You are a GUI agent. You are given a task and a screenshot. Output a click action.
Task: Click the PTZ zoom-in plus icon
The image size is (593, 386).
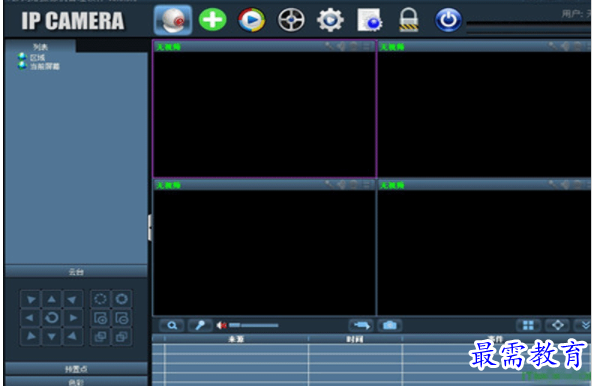coord(100,318)
